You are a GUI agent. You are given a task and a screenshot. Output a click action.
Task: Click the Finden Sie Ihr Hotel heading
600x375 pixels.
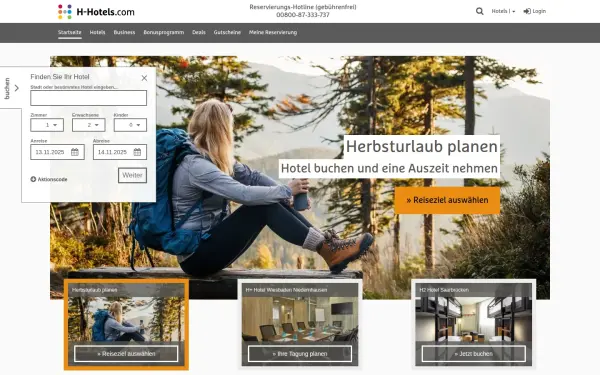60,77
